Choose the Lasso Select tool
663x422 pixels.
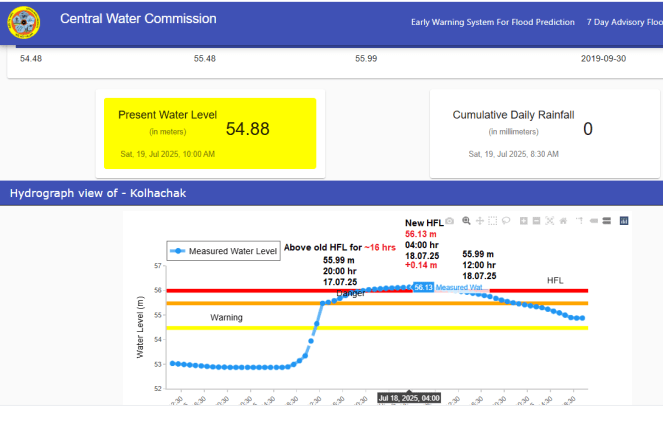coord(507,220)
